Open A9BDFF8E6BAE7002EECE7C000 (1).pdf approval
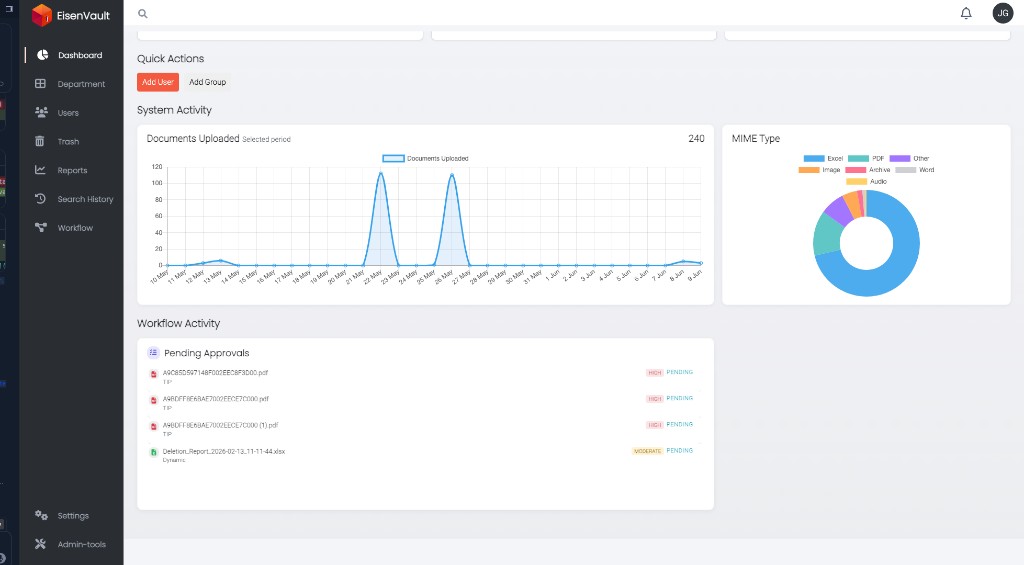Viewport: 1024px width, 565px height. pyautogui.click(x=220, y=425)
